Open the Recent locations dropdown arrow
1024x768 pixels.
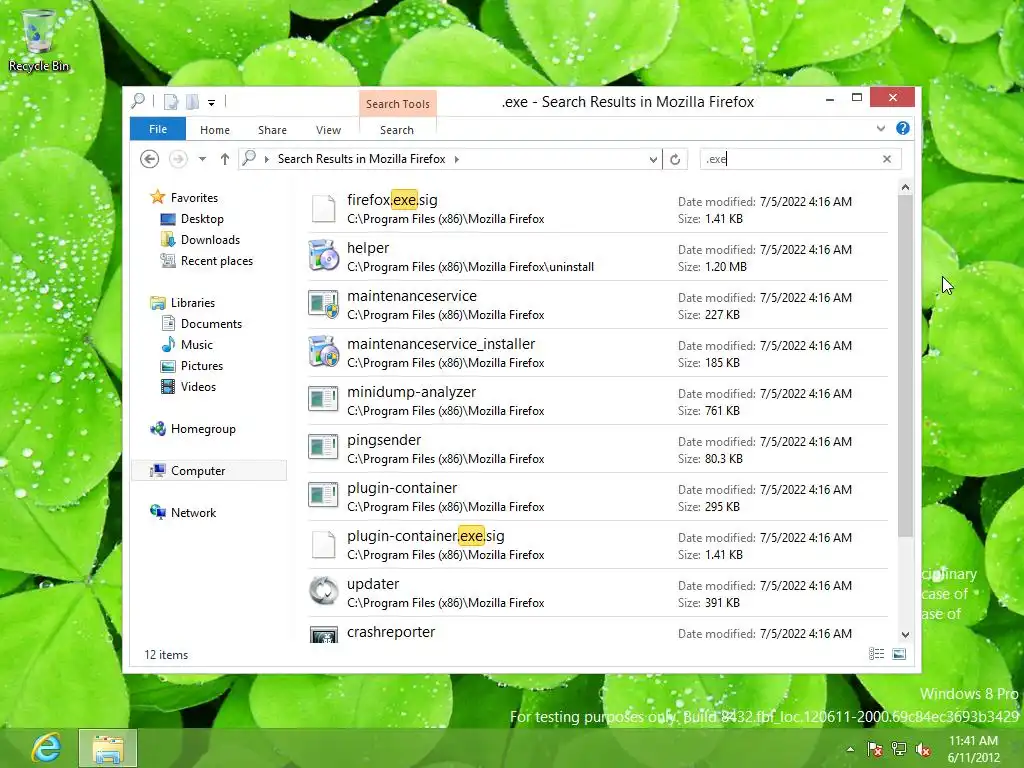tap(202, 159)
